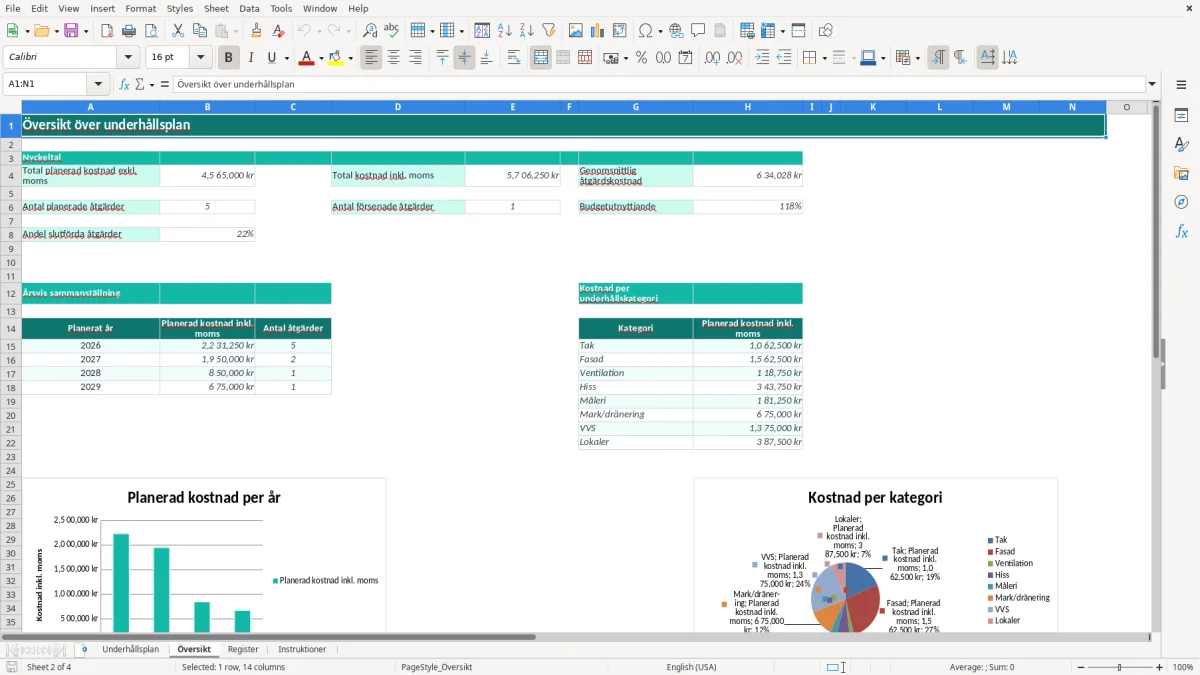
Task: Insert an image via toolbar icon
Action: pyautogui.click(x=576, y=31)
